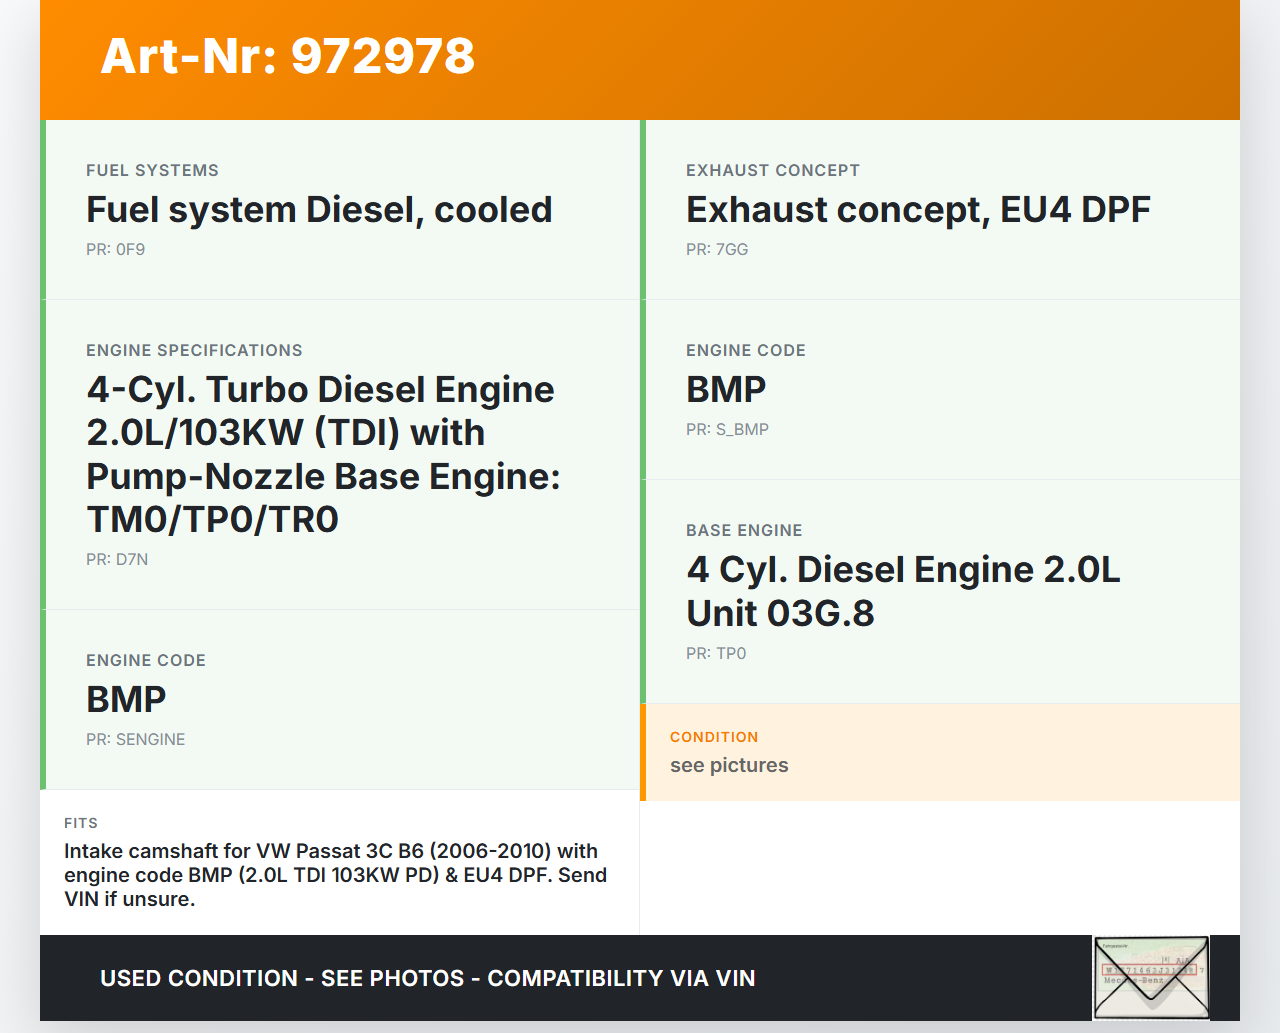Click the orange CONDITION label
This screenshot has width=1280, height=1033.
tap(714, 737)
